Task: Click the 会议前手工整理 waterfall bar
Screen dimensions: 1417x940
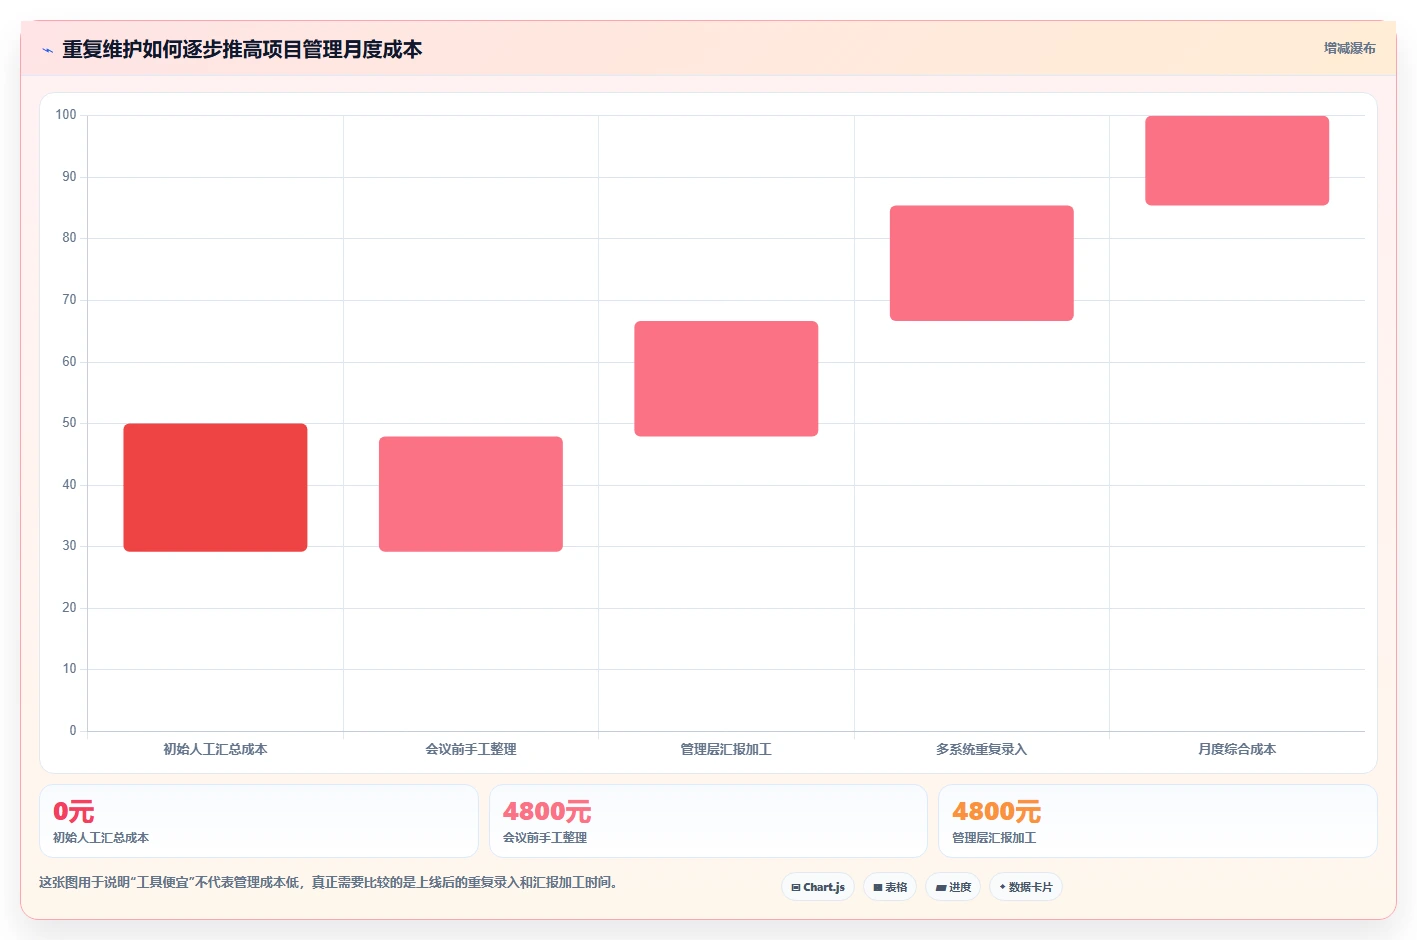Action: 471,494
